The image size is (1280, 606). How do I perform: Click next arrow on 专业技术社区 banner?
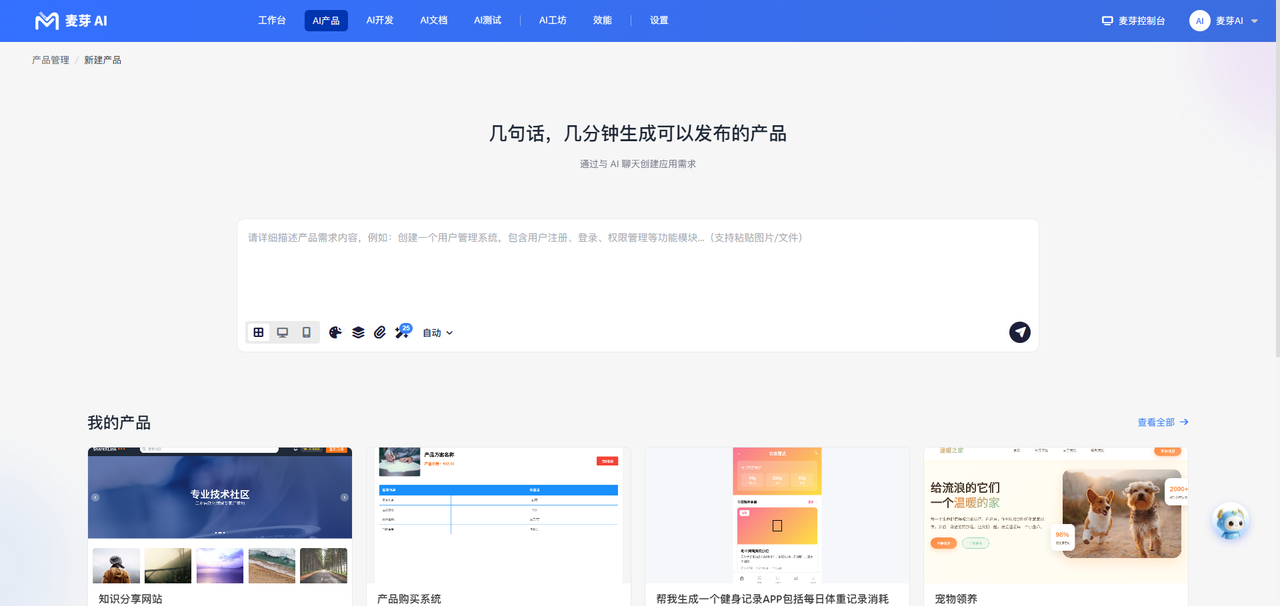(x=344, y=497)
